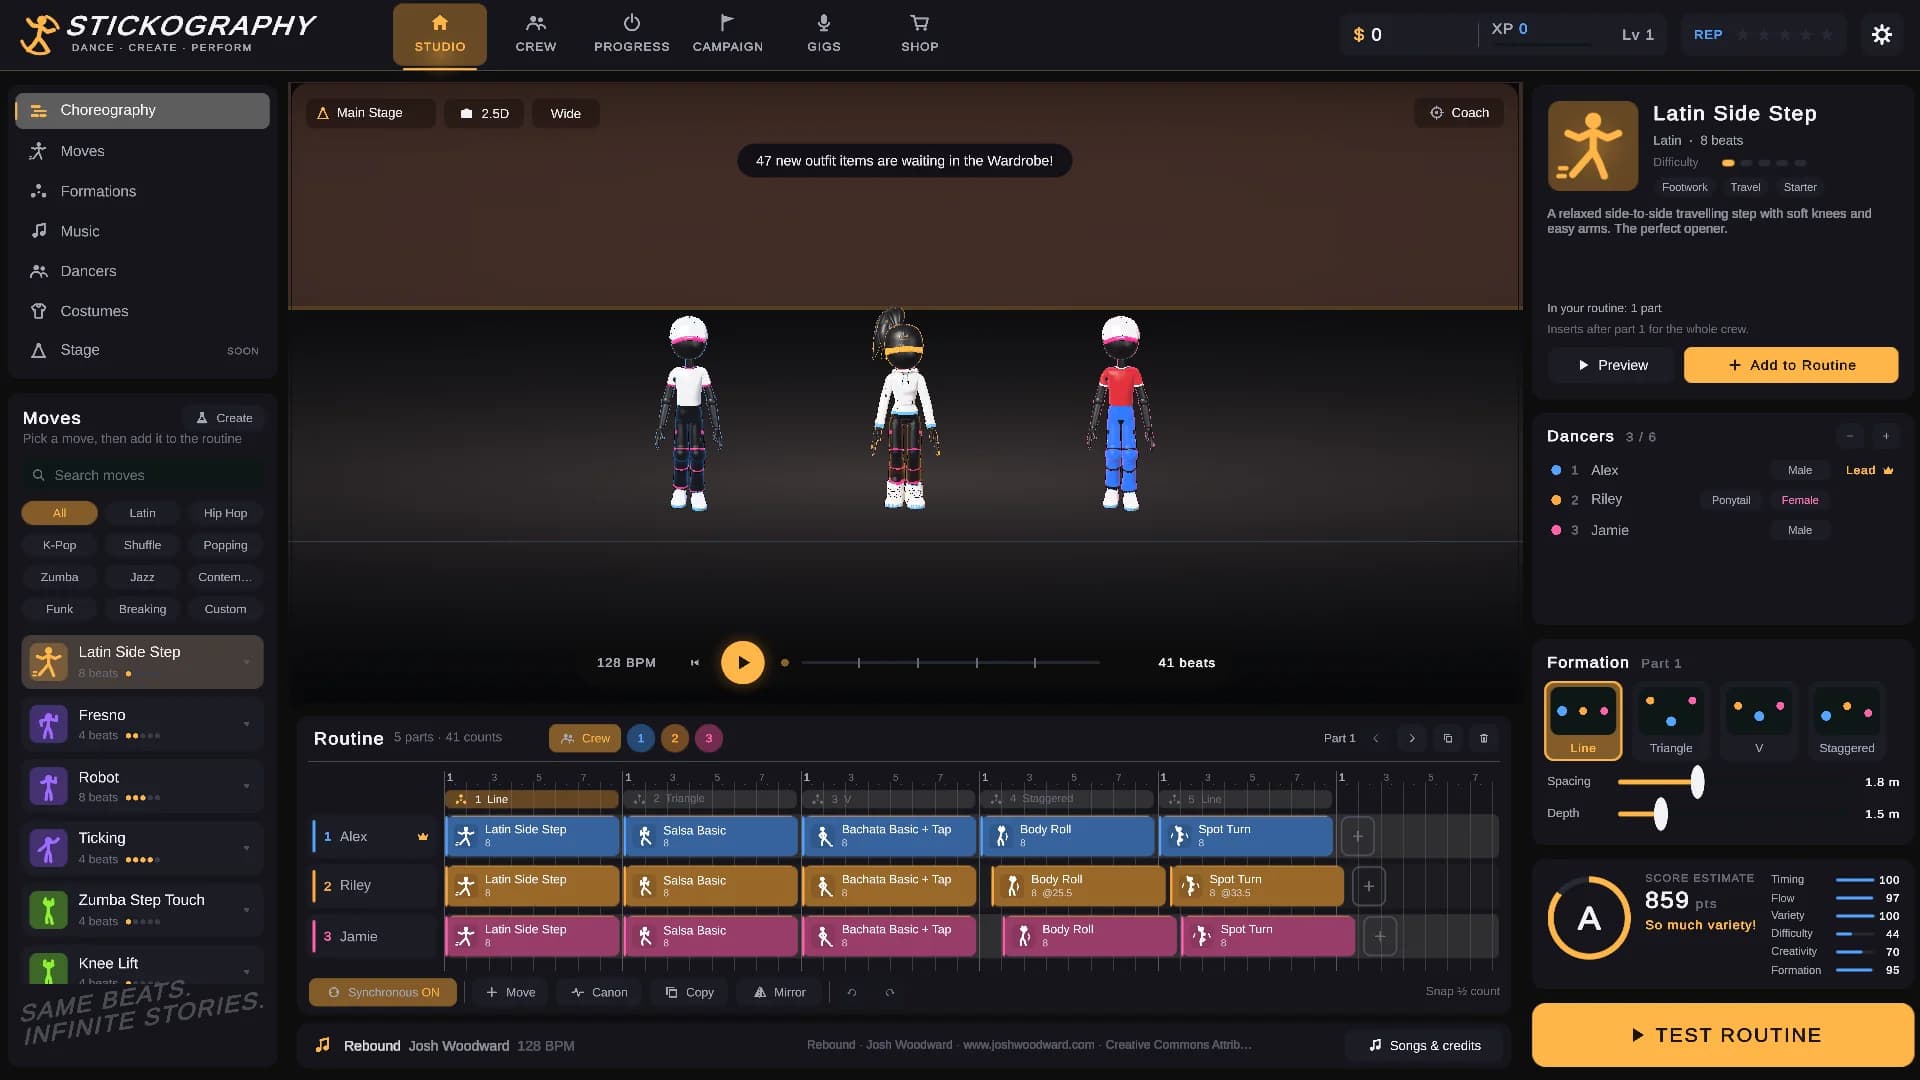Viewport: 1920px width, 1080px height.
Task: Click the undo icon in the routine toolbar
Action: [x=852, y=993]
